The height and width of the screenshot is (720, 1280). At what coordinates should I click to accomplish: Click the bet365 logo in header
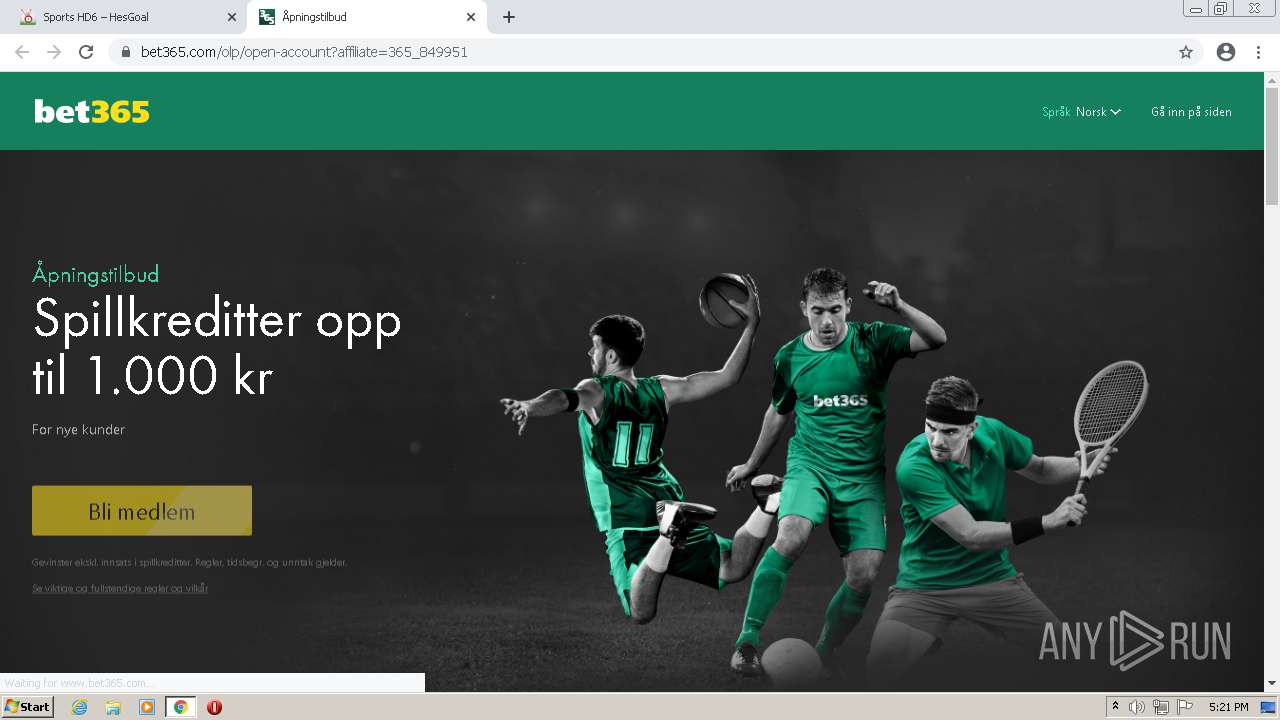(92, 111)
